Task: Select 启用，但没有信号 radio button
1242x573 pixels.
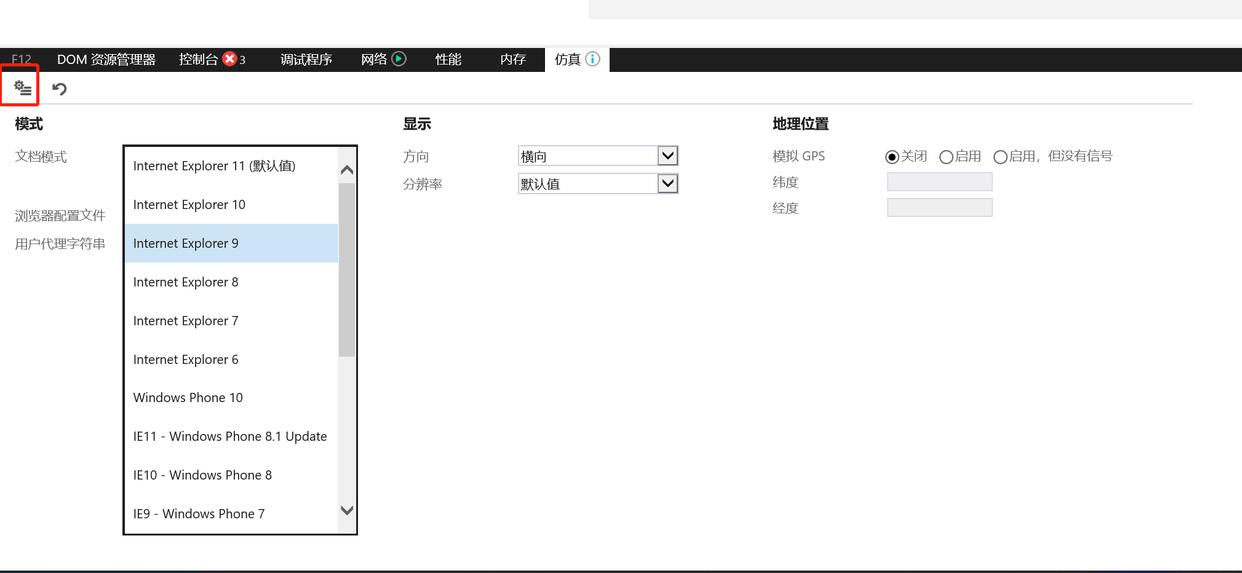Action: (1000, 157)
